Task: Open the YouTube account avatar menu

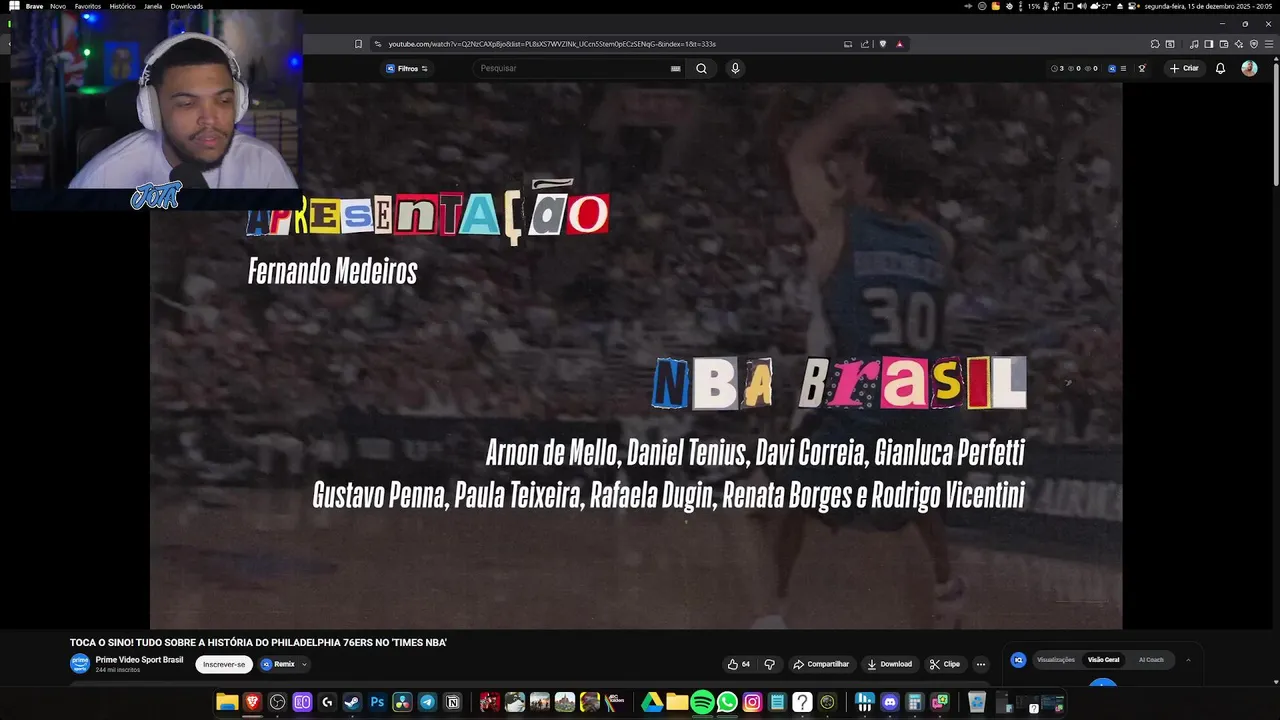Action: (x=1249, y=68)
